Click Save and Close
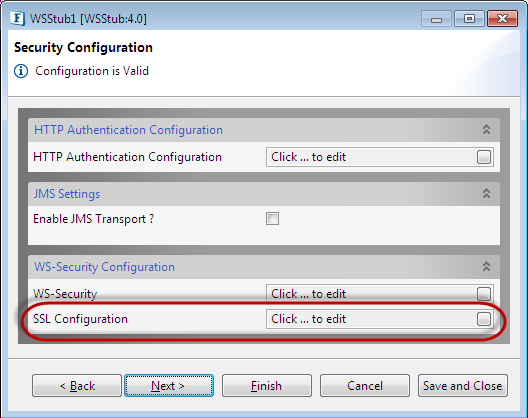 [x=463, y=386]
